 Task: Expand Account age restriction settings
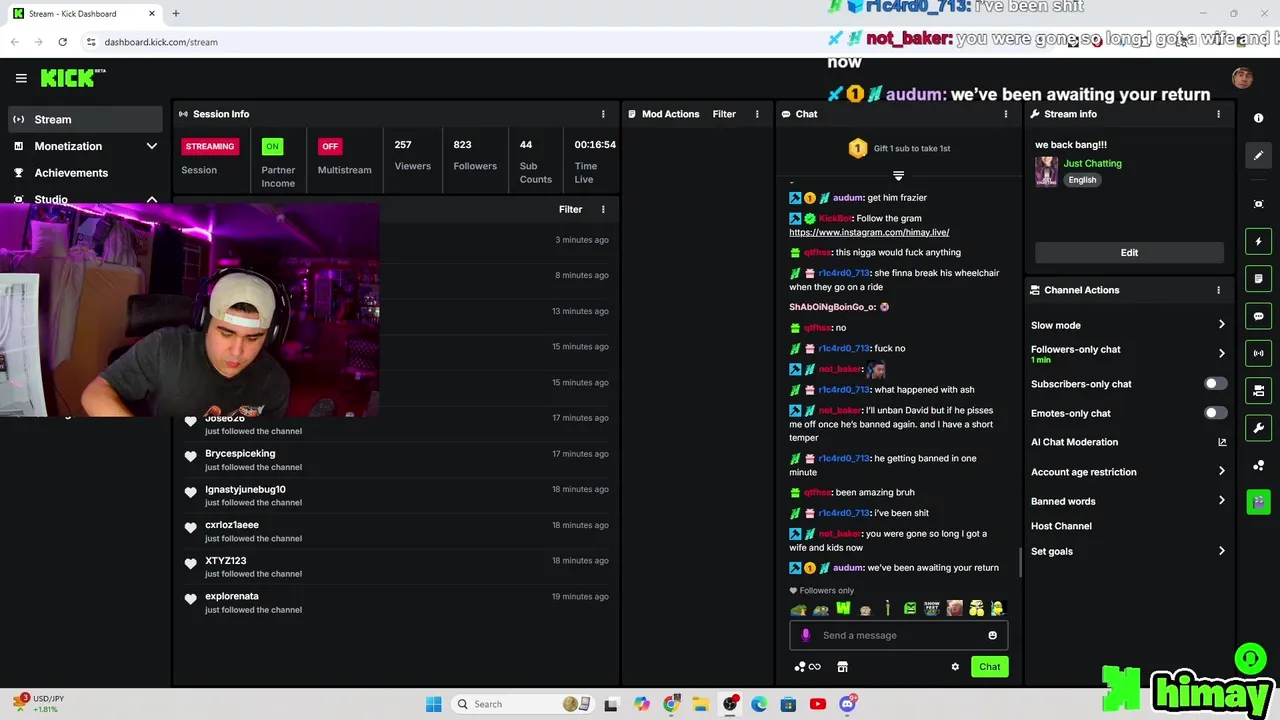point(1128,472)
